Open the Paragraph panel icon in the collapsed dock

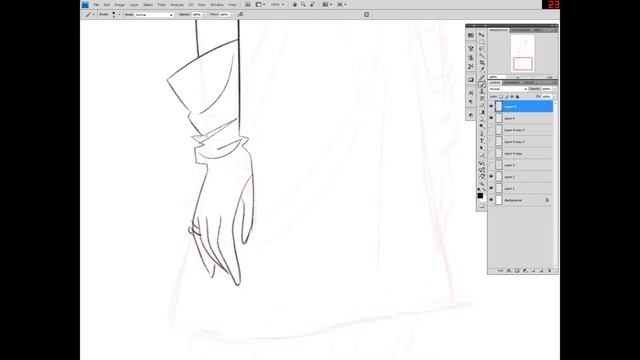point(471,102)
